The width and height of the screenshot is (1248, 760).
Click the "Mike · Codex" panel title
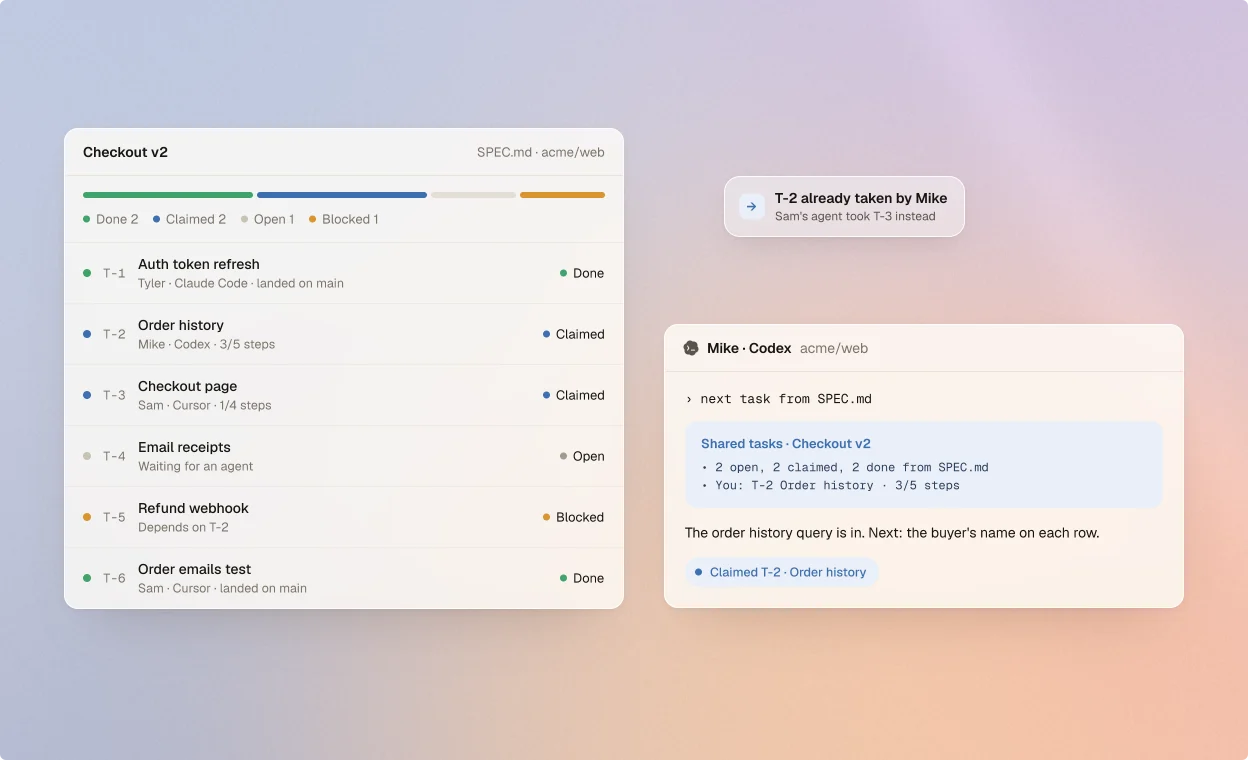pyautogui.click(x=749, y=348)
